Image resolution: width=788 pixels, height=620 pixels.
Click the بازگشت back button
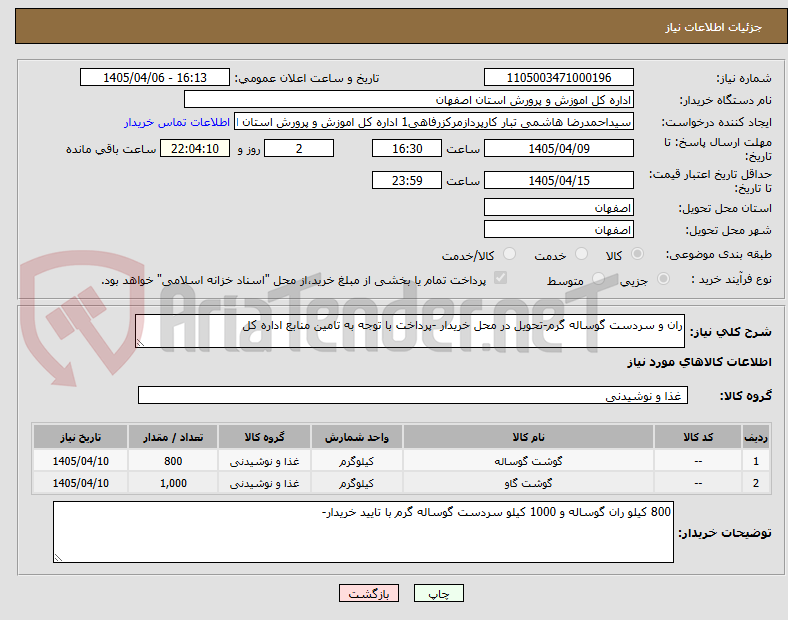click(369, 593)
